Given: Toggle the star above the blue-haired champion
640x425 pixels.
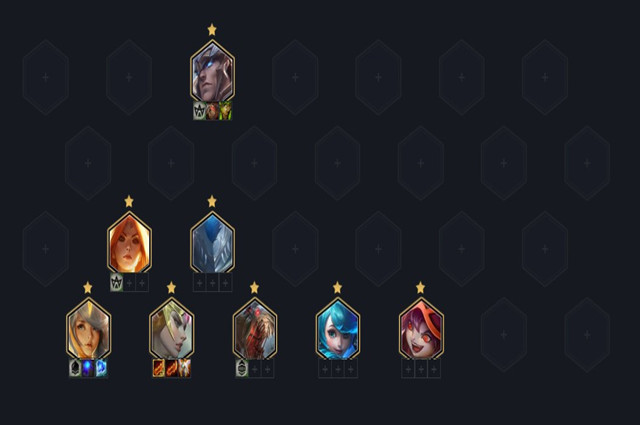Looking at the screenshot, I should coord(338,288).
